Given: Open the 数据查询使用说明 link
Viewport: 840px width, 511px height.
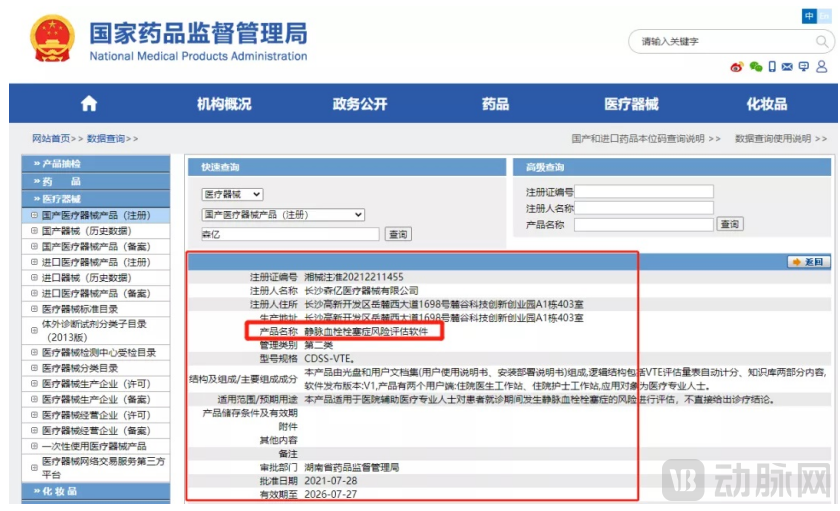Looking at the screenshot, I should tap(777, 139).
